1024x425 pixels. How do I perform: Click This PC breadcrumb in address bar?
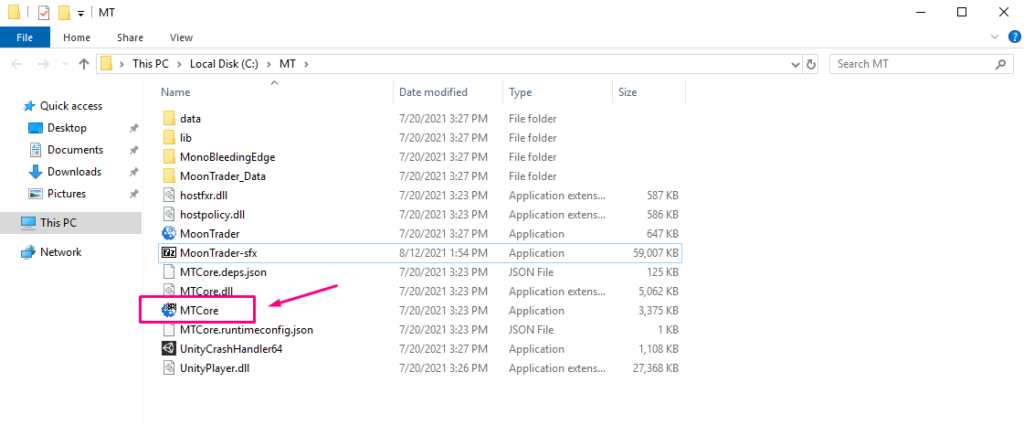(150, 64)
